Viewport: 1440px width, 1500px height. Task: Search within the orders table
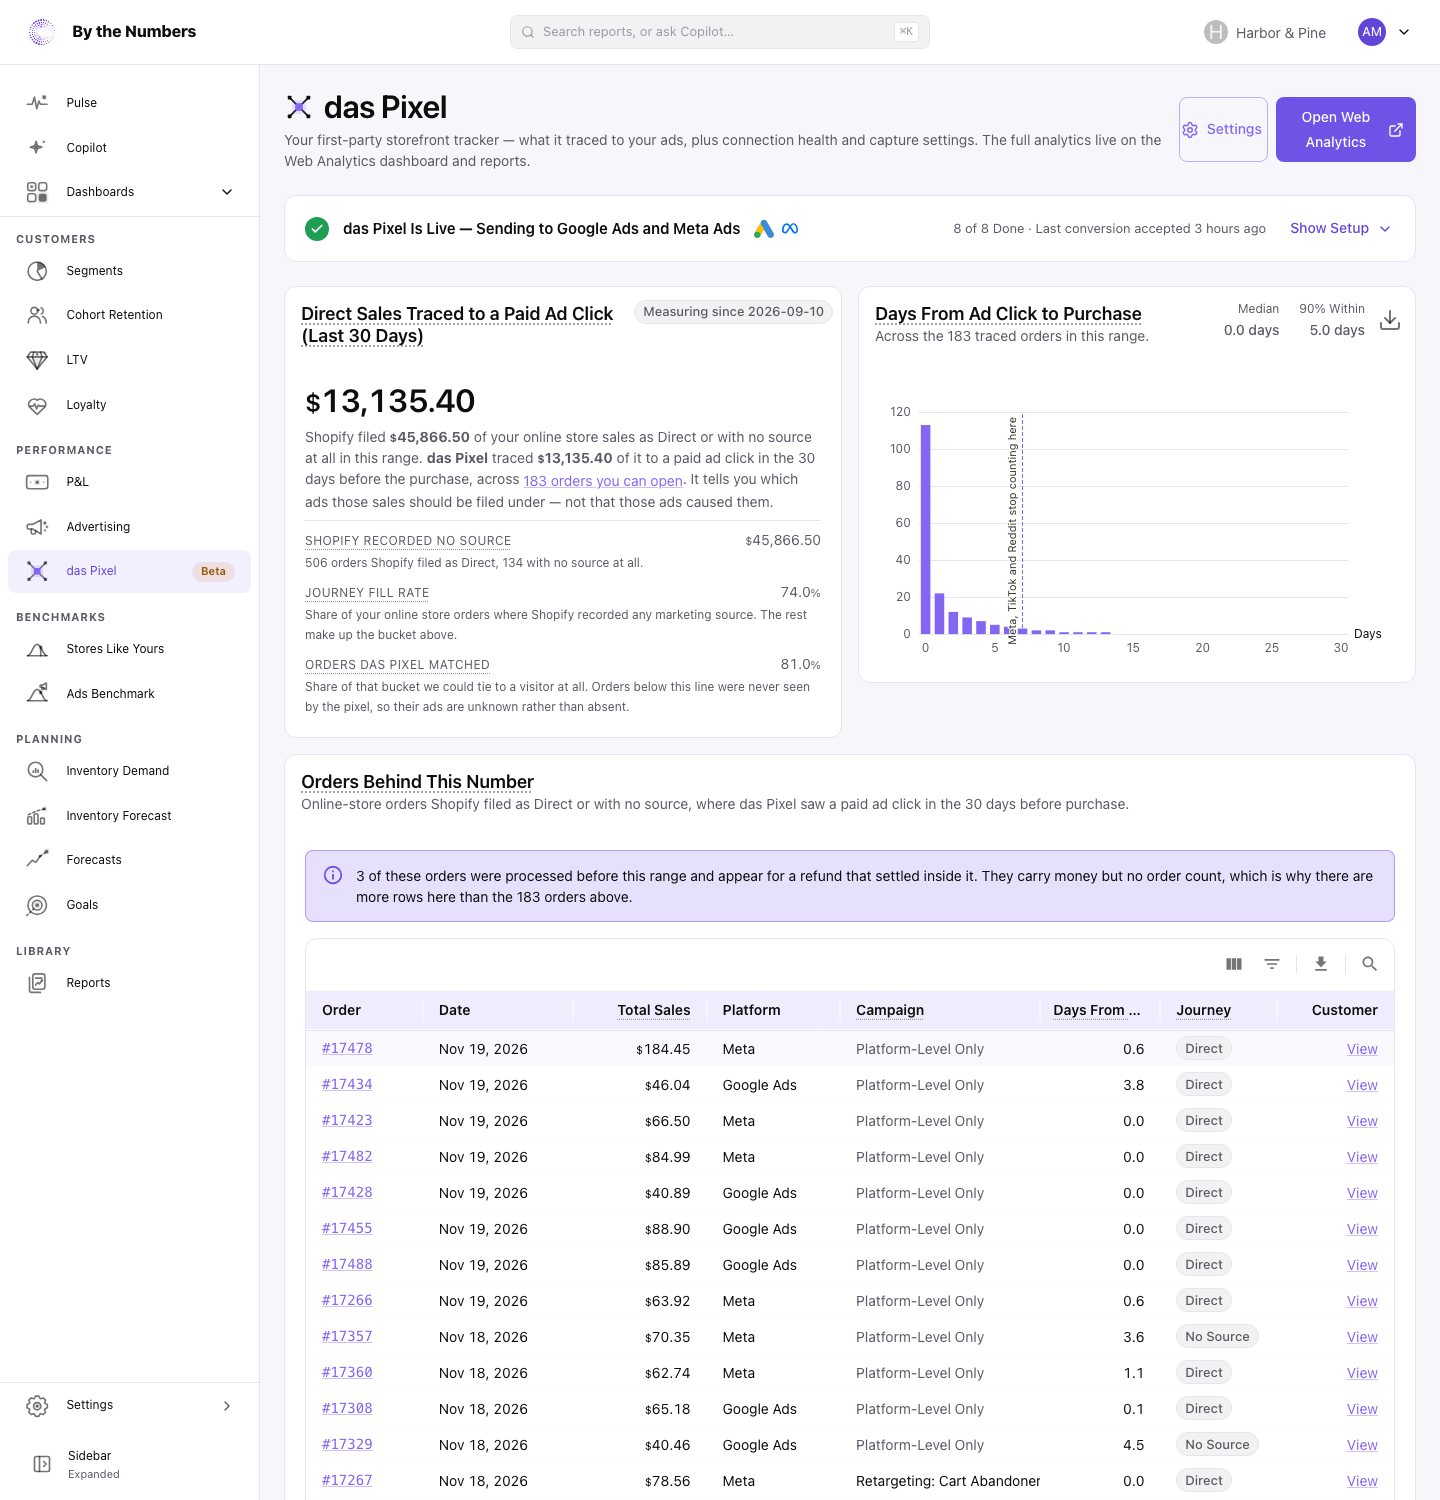point(1370,964)
